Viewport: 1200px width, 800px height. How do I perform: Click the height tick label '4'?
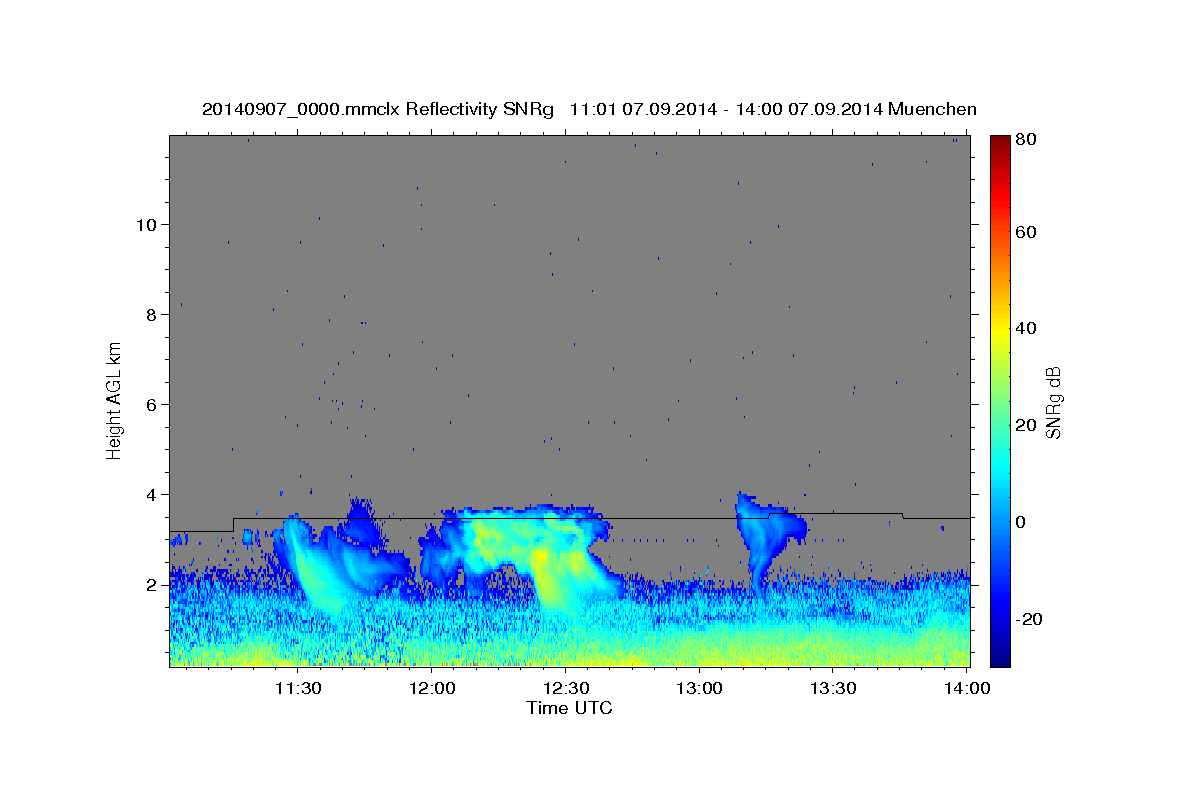[x=152, y=494]
